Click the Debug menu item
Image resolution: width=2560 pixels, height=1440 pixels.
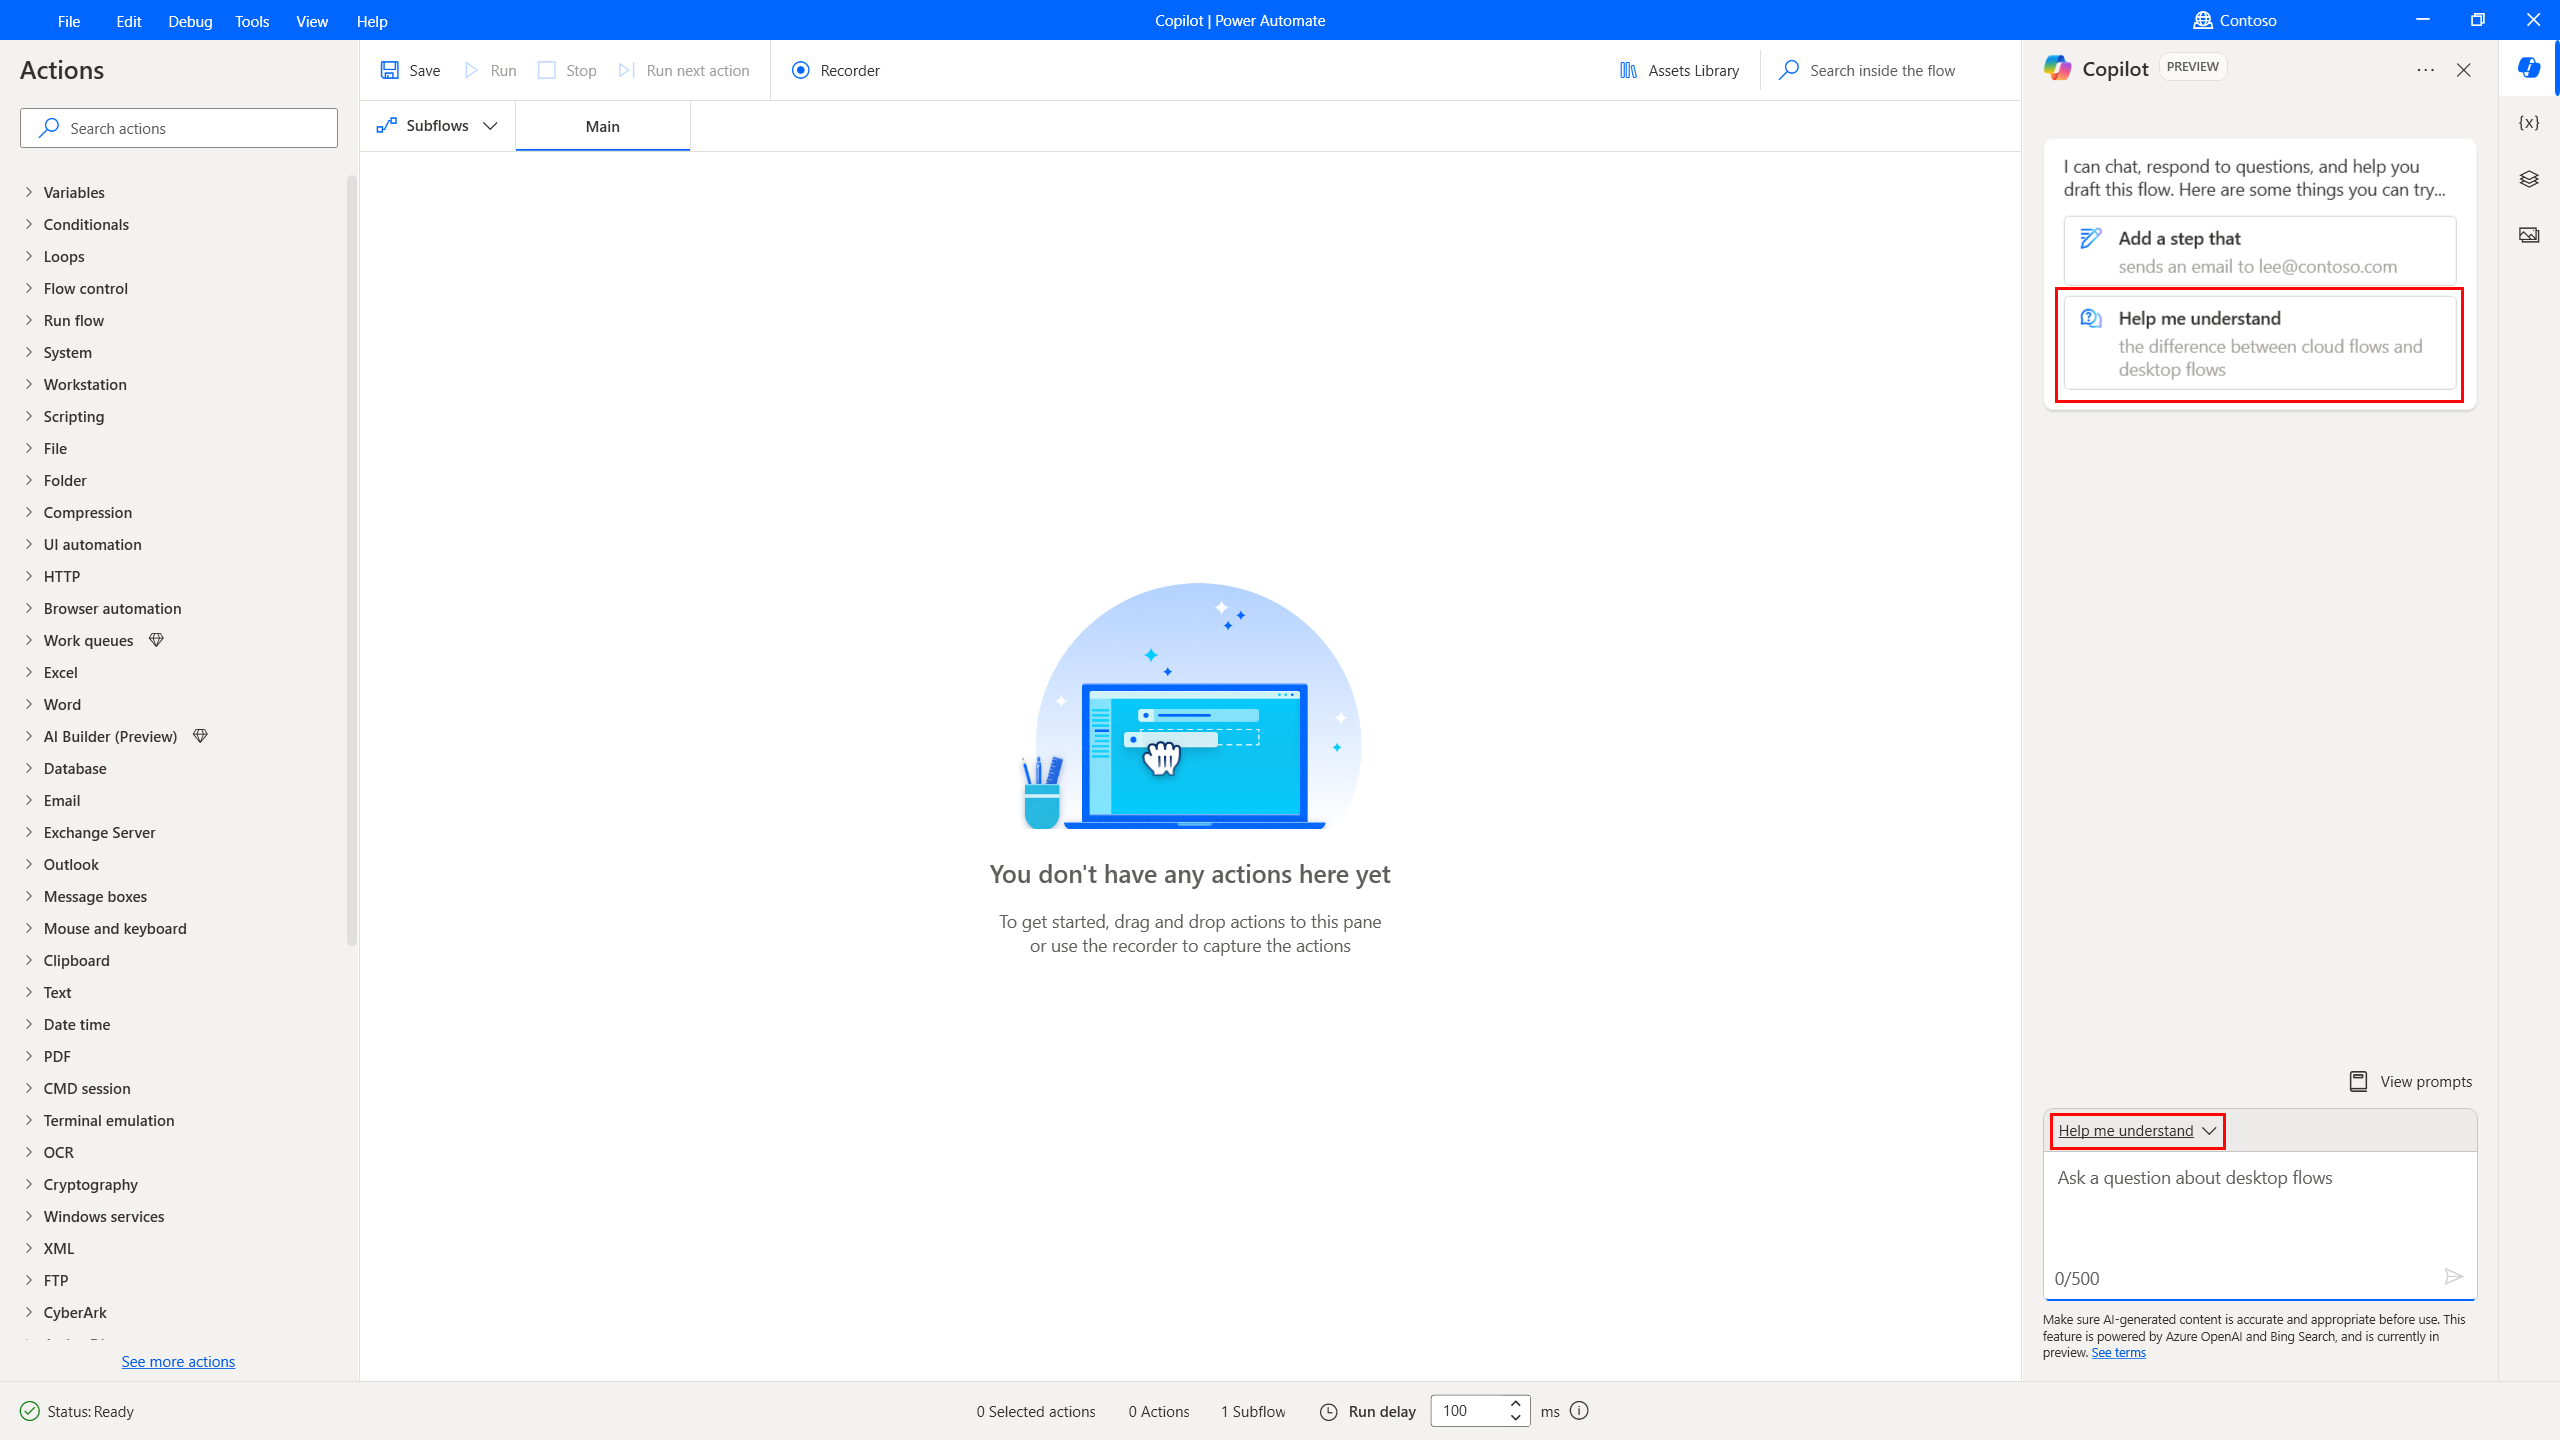point(190,21)
